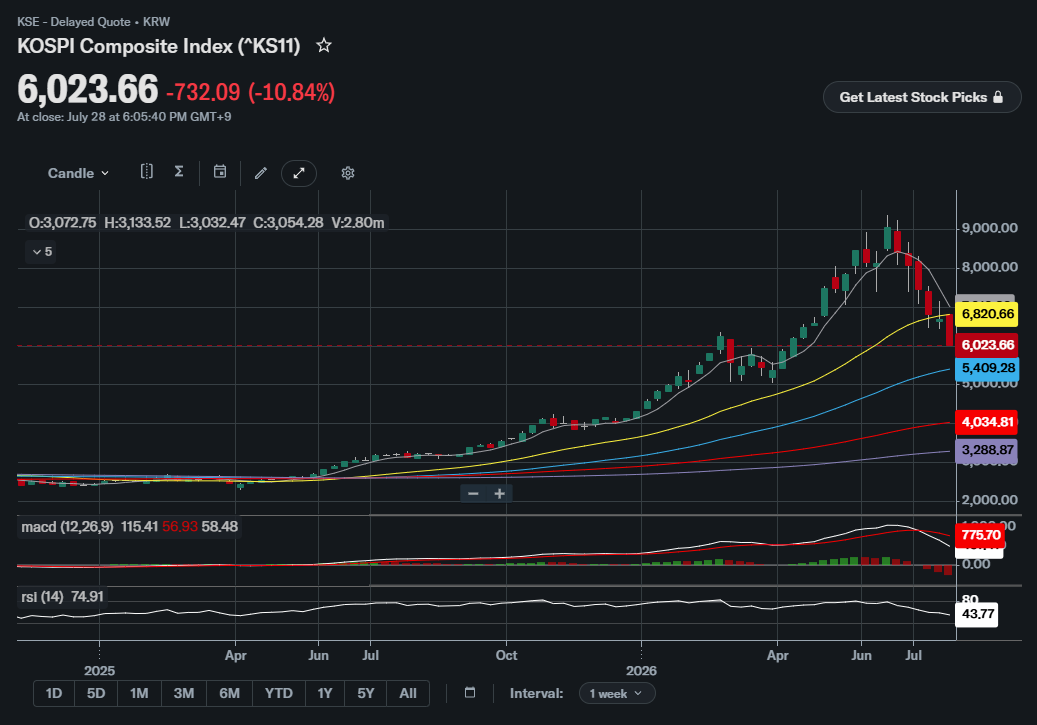Open the 1 week interval dropdown
This screenshot has width=1037, height=725.
616,693
